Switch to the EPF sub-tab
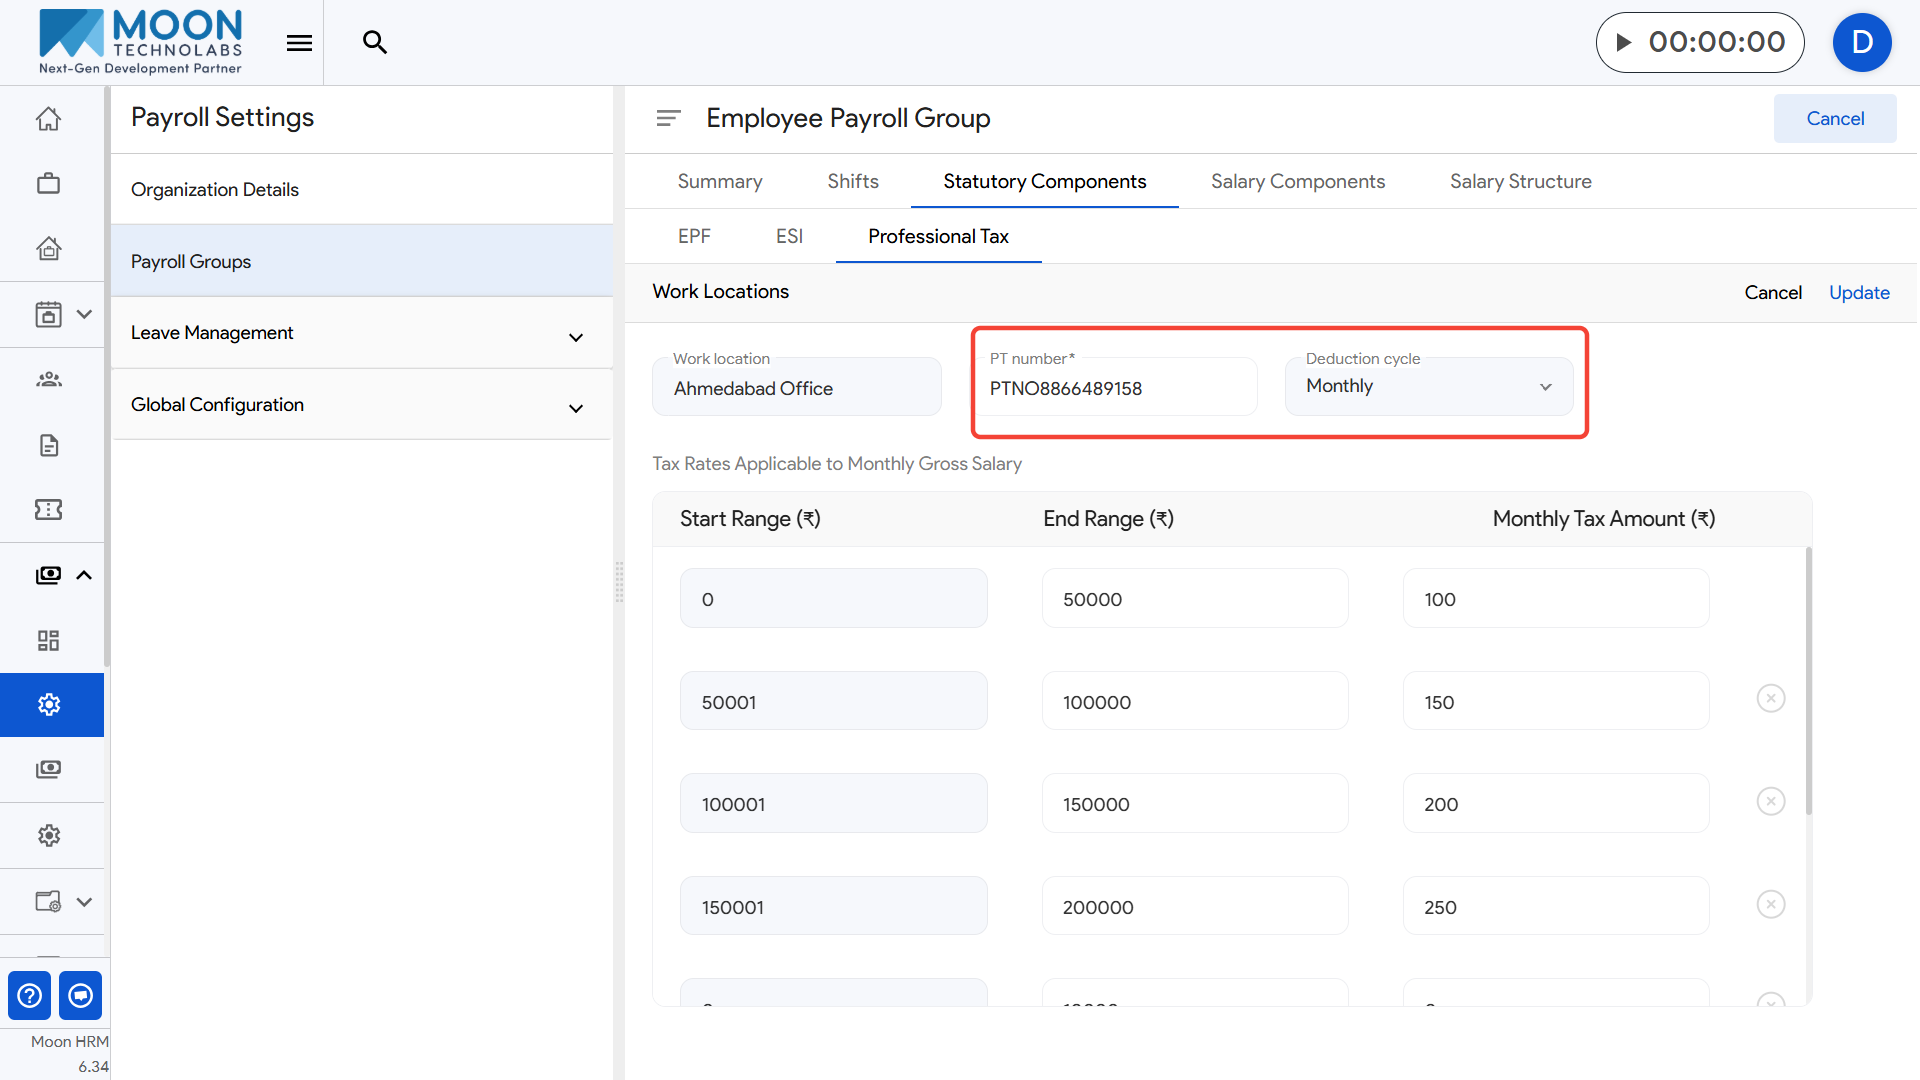Image resolution: width=1920 pixels, height=1080 pixels. (693, 237)
